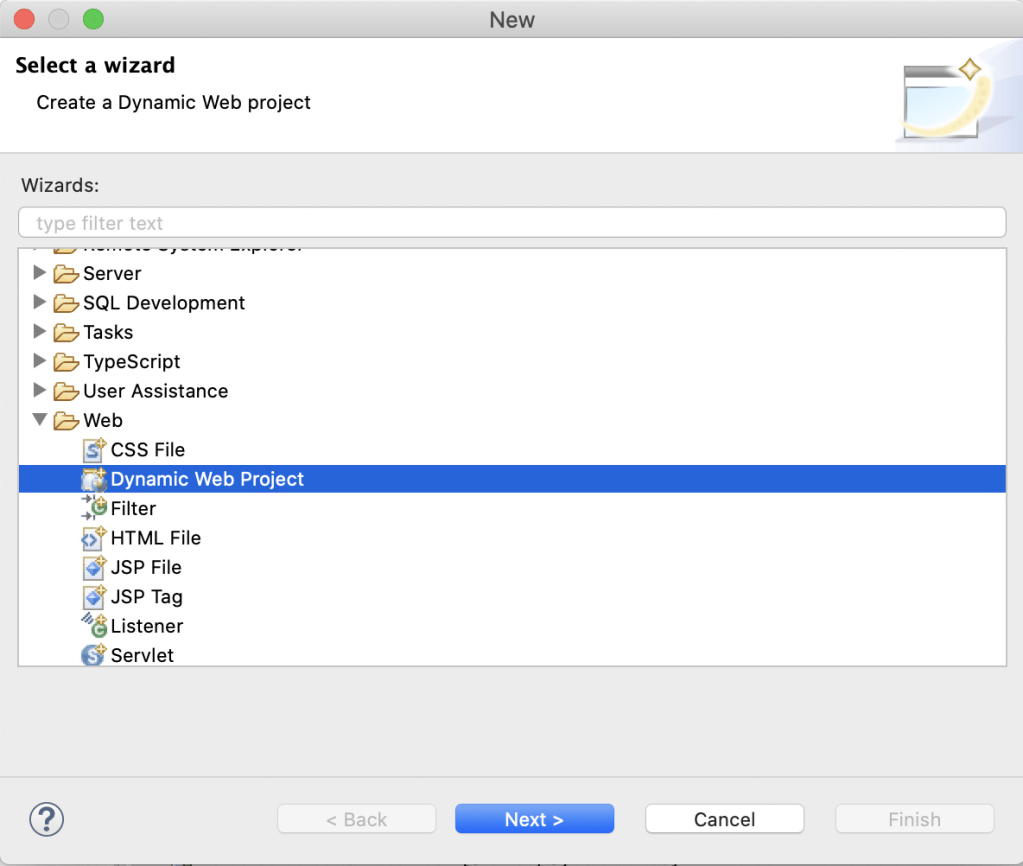Image resolution: width=1023 pixels, height=866 pixels.
Task: Select the Tasks folder item
Action: [x=108, y=332]
